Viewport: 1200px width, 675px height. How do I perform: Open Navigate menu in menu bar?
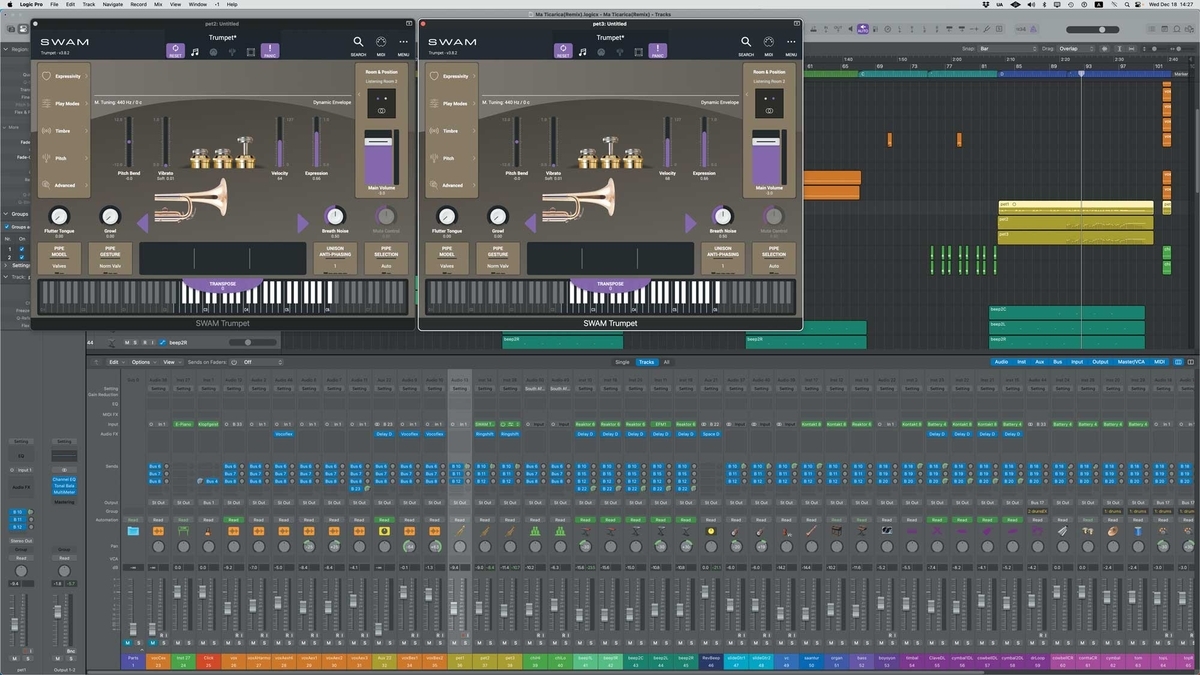pyautogui.click(x=113, y=4)
